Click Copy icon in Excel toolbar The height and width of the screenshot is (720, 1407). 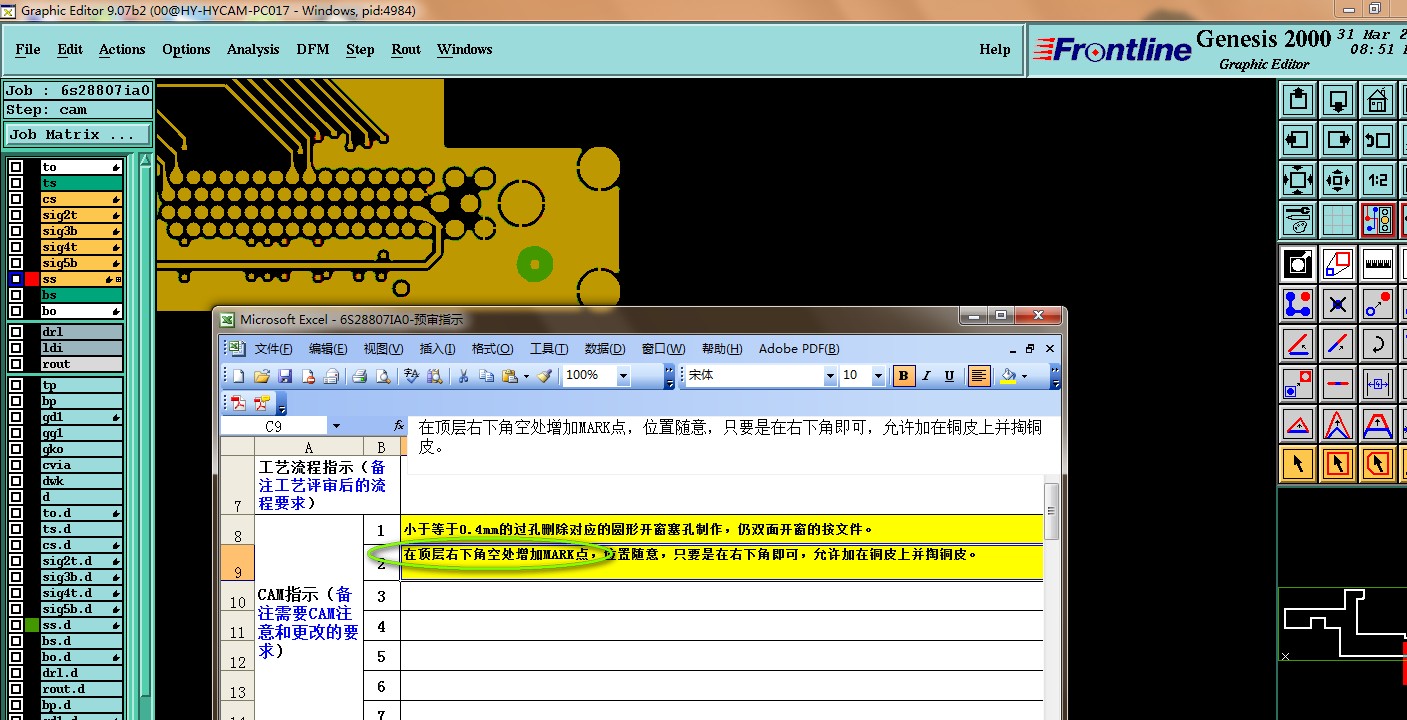[487, 376]
